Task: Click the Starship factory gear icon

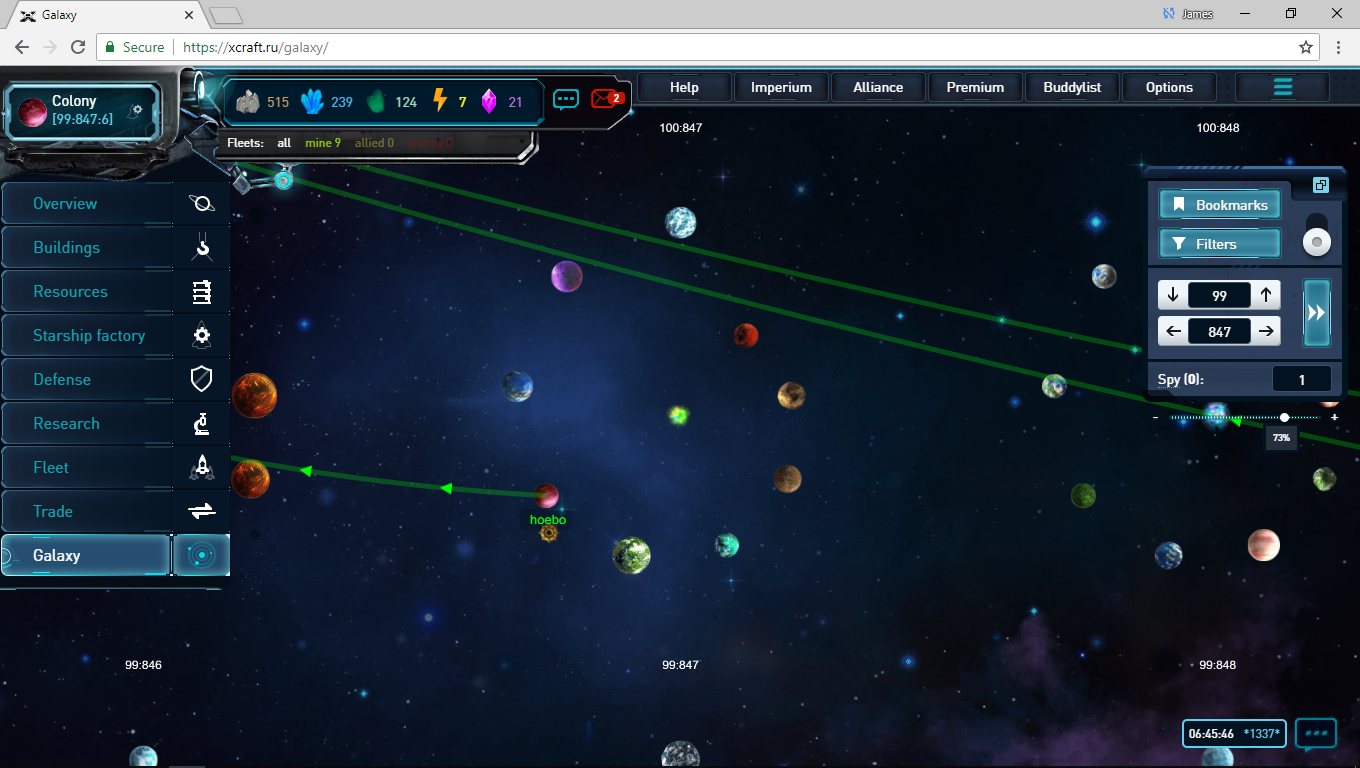Action: click(202, 336)
